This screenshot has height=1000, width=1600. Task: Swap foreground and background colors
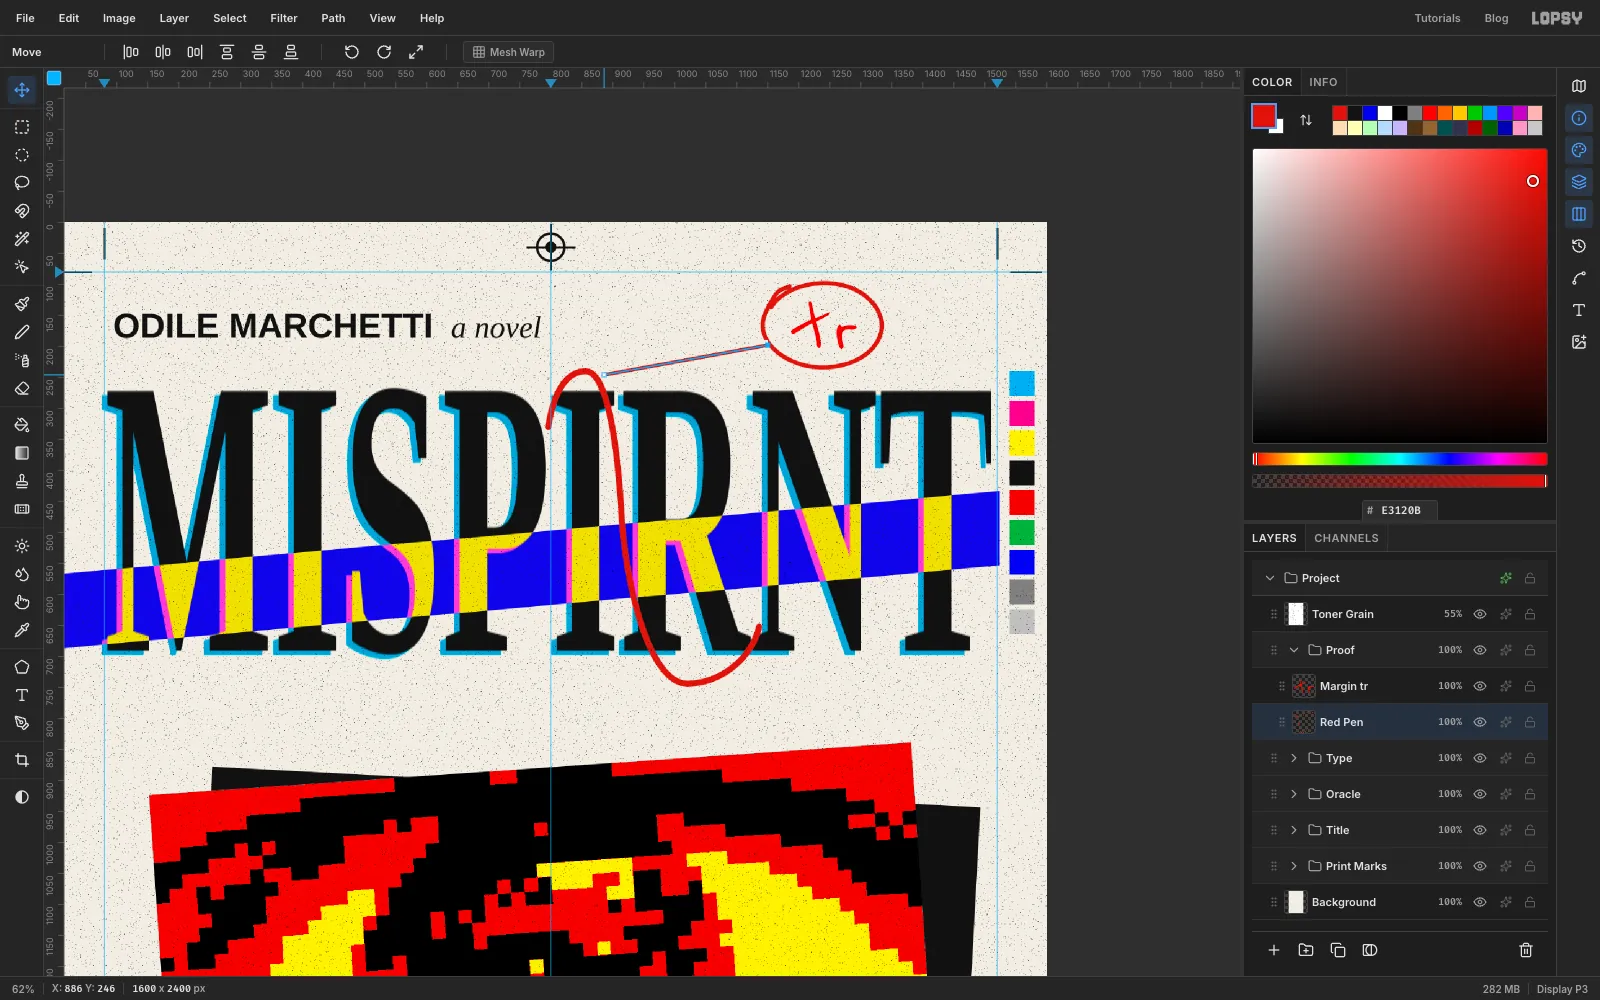click(1306, 120)
